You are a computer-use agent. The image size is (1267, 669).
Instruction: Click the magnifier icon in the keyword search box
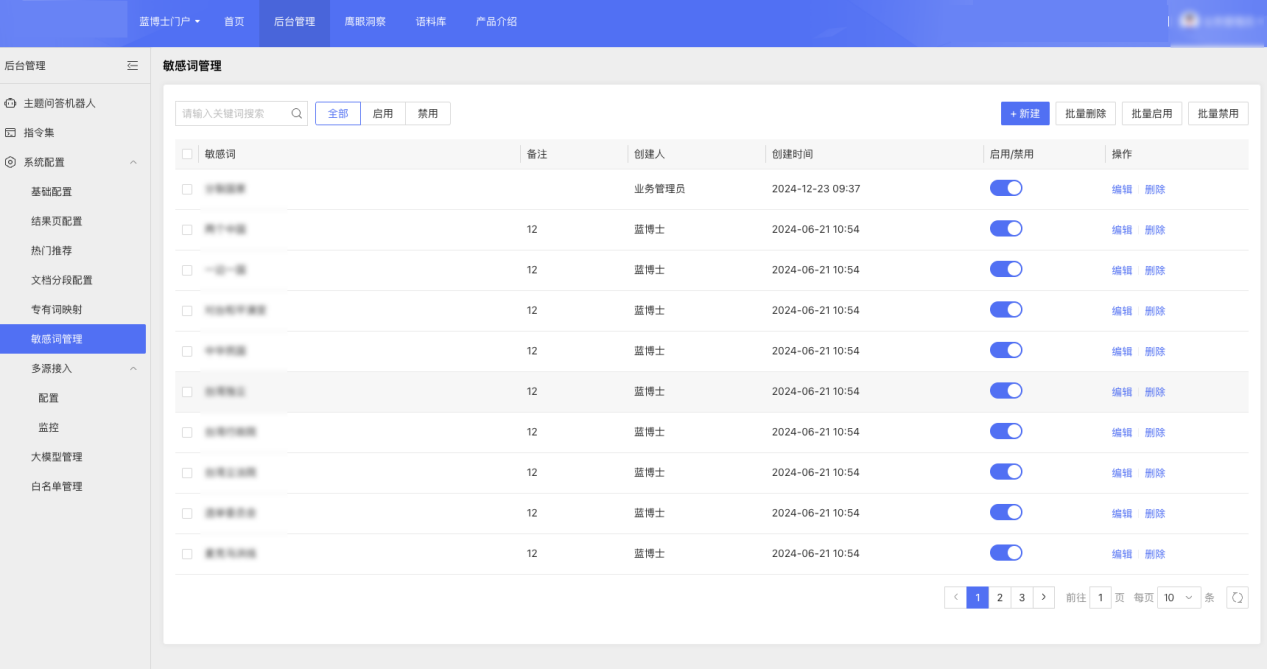coord(297,114)
